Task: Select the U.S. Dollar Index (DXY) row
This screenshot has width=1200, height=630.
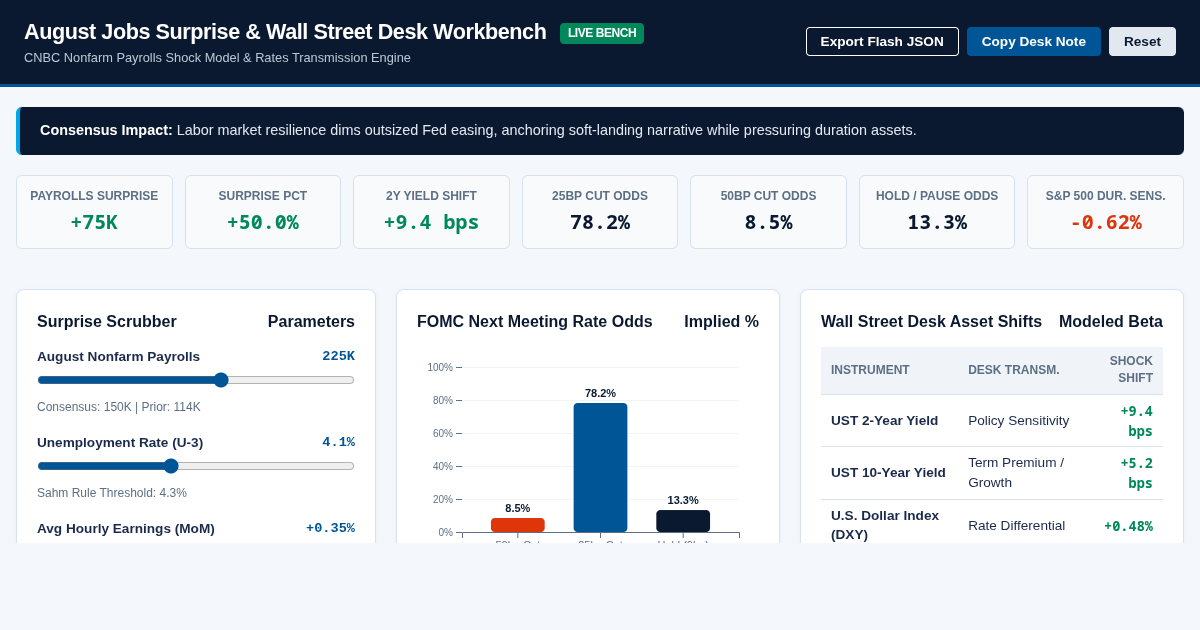Action: (x=992, y=522)
